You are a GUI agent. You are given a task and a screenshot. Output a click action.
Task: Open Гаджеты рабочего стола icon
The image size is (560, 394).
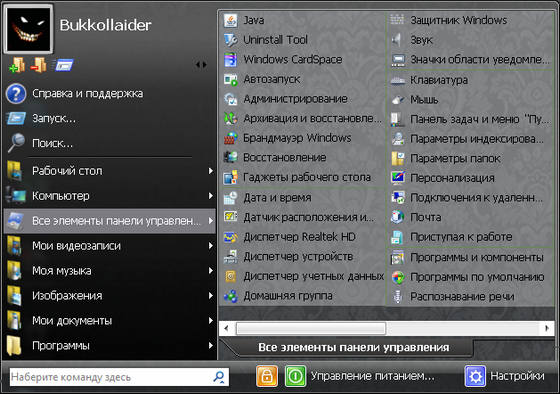coord(231,178)
